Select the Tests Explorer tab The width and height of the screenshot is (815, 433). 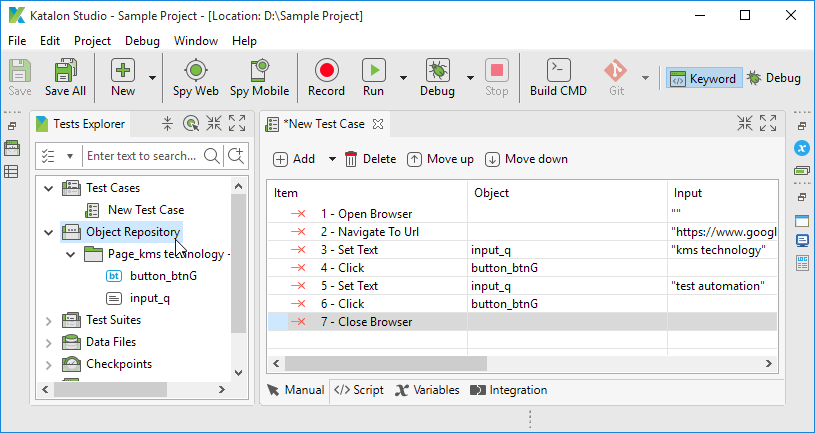[x=81, y=124]
